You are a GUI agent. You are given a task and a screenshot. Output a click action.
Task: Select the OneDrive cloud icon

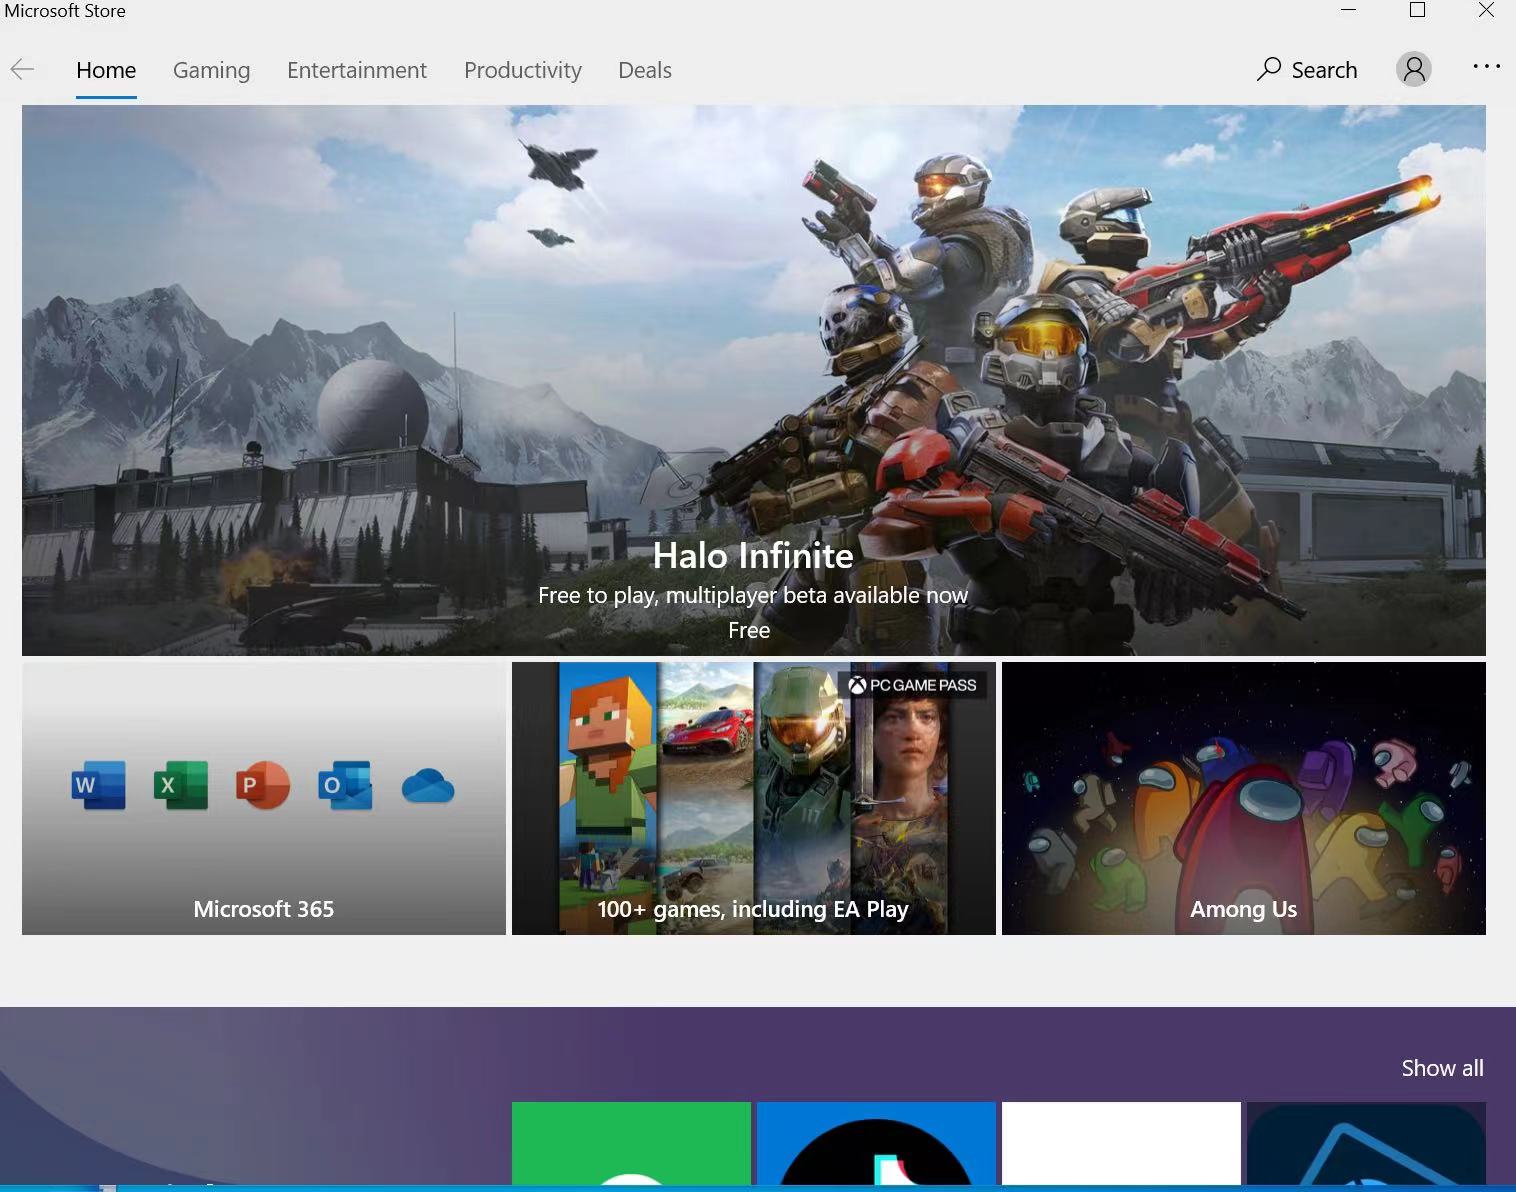coord(428,788)
